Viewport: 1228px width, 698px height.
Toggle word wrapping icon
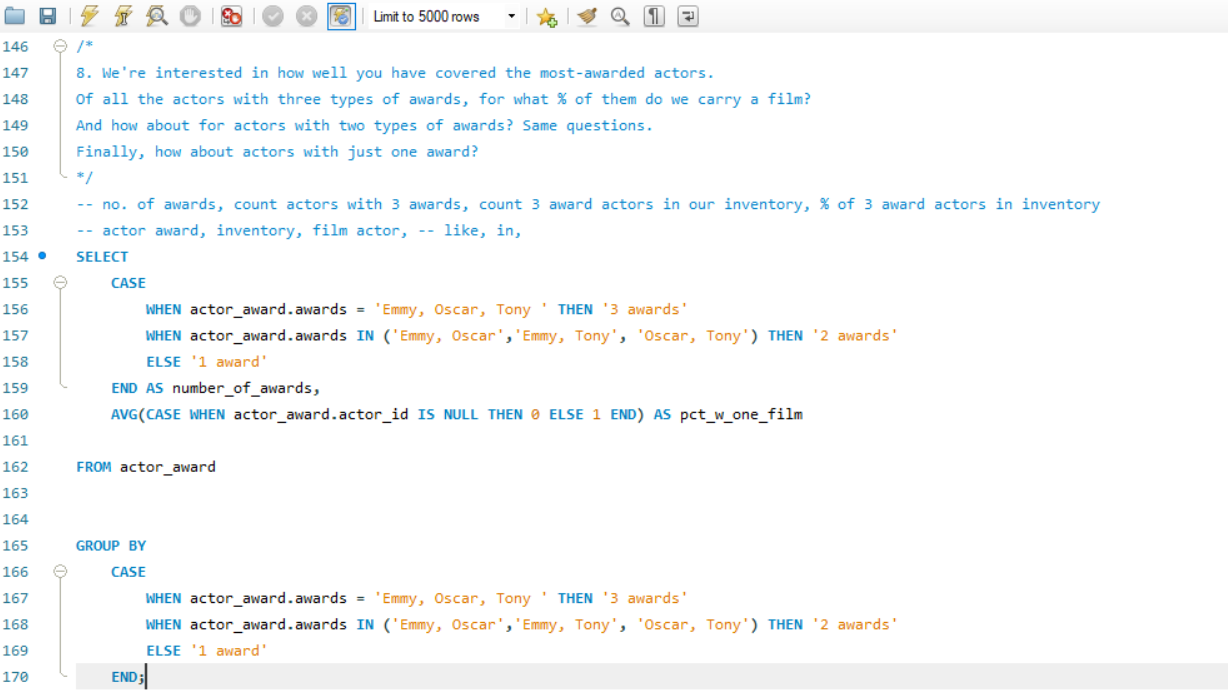[x=688, y=16]
